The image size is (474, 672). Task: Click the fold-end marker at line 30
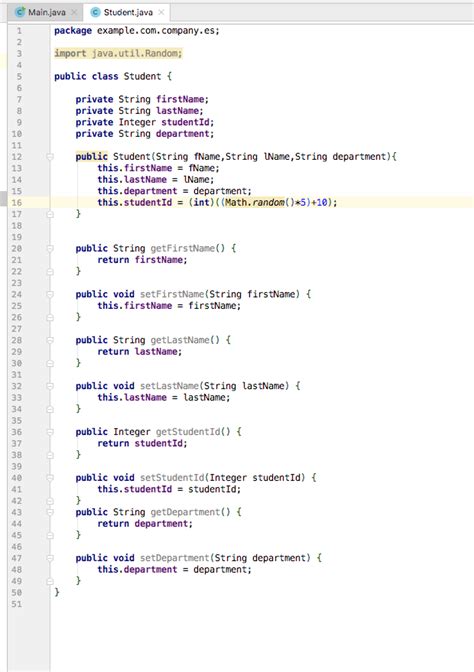point(50,363)
